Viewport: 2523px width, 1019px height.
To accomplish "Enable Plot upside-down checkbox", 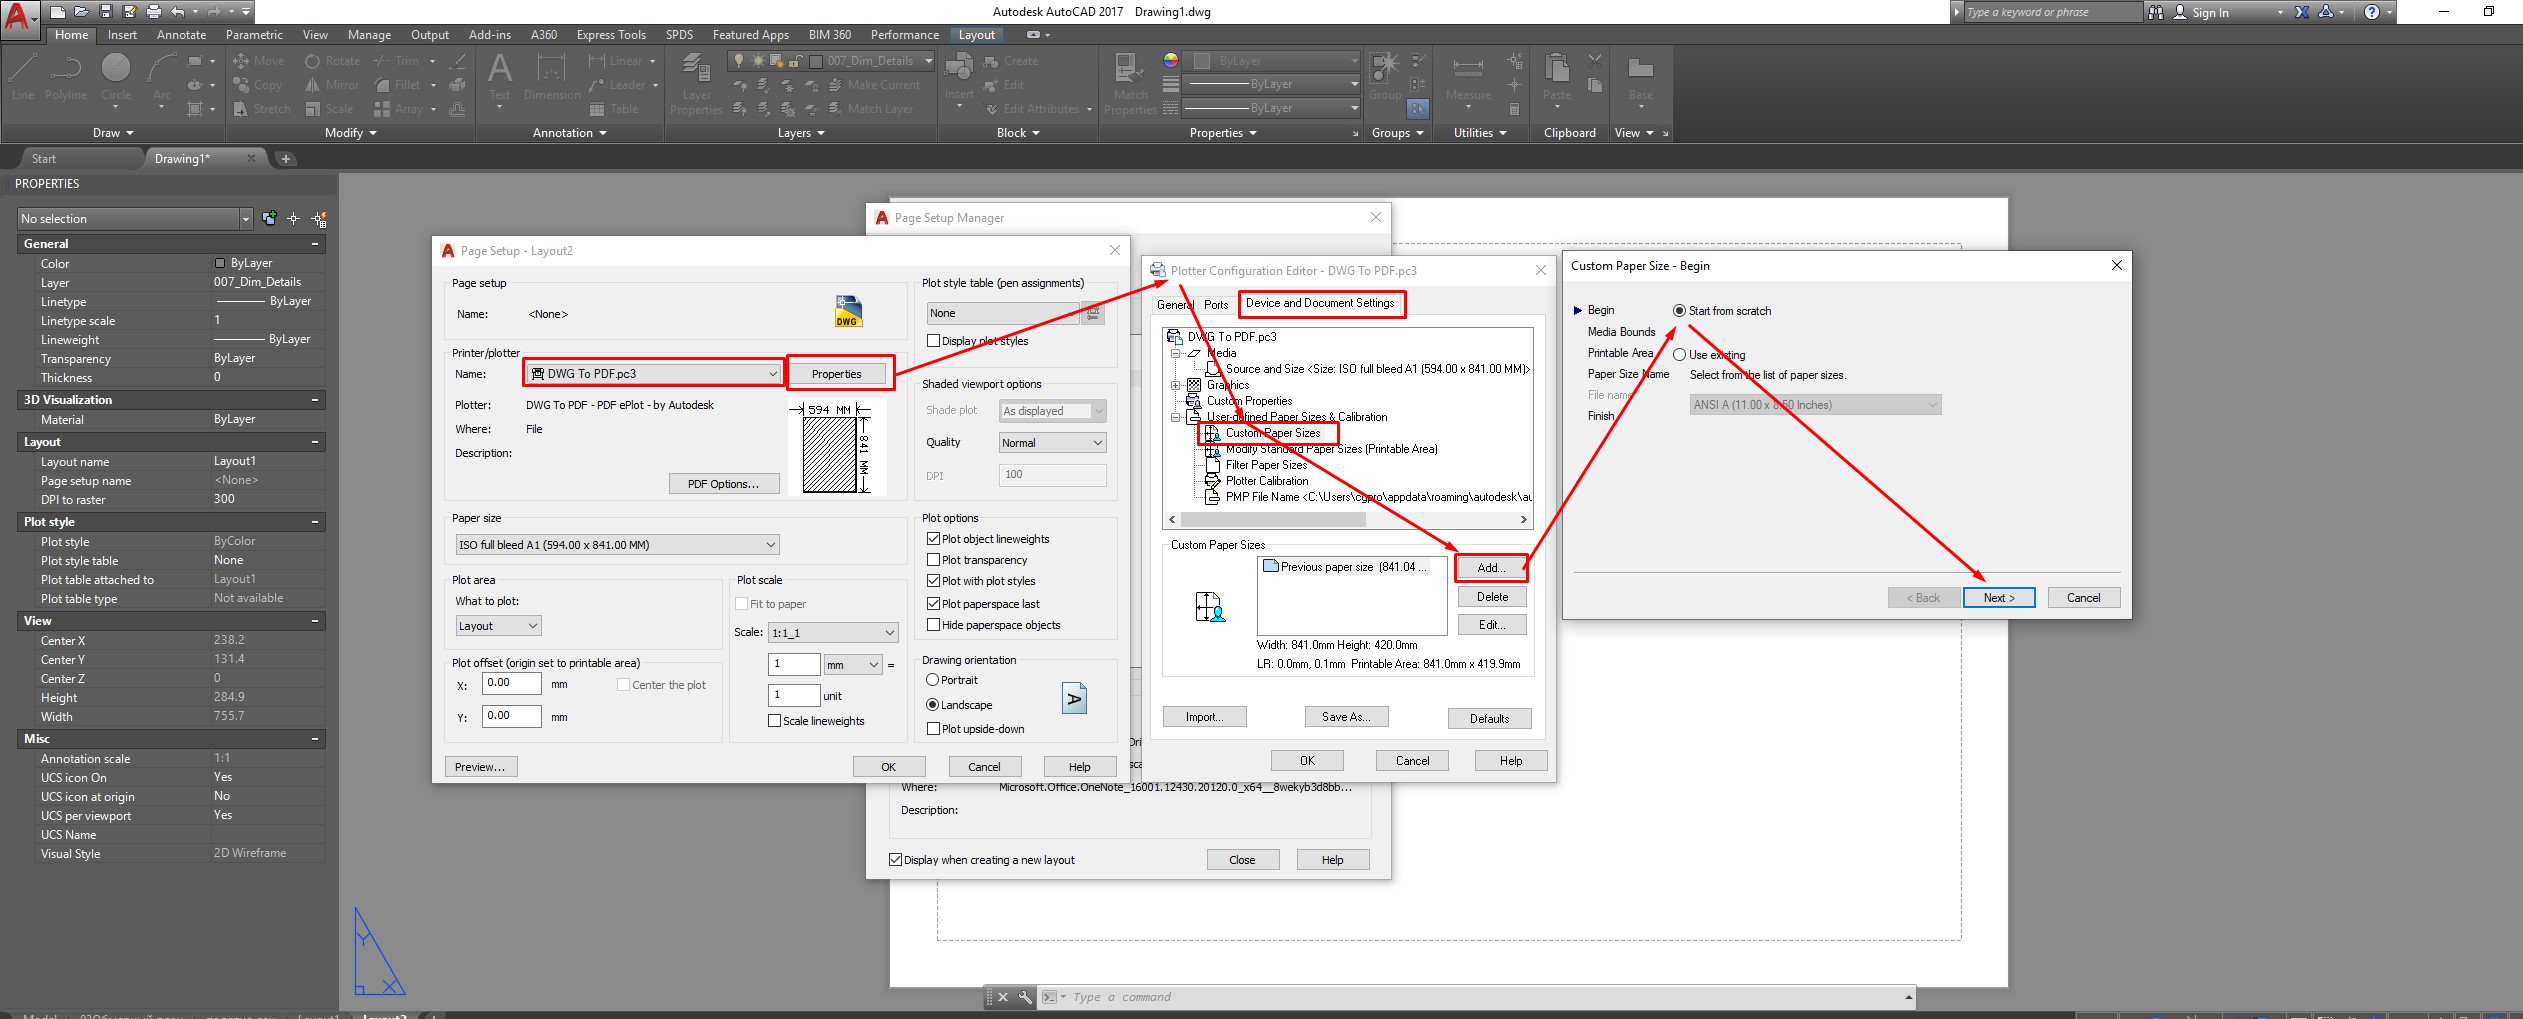I will (x=933, y=729).
